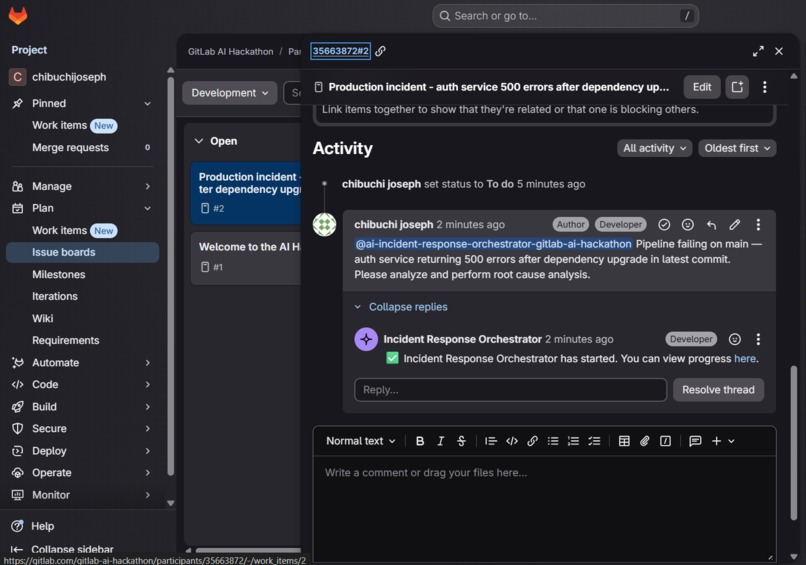Apply italic formatting in comment editor
Image resolution: width=806 pixels, height=565 pixels.
(x=441, y=441)
